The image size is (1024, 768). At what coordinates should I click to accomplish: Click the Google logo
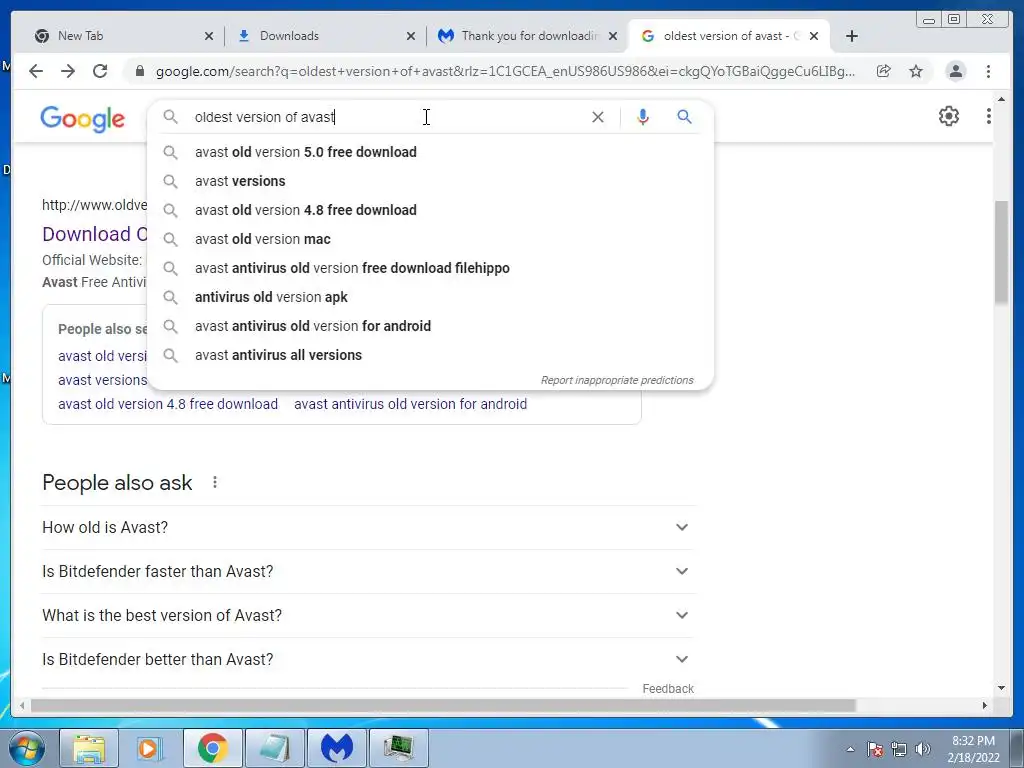[82, 118]
